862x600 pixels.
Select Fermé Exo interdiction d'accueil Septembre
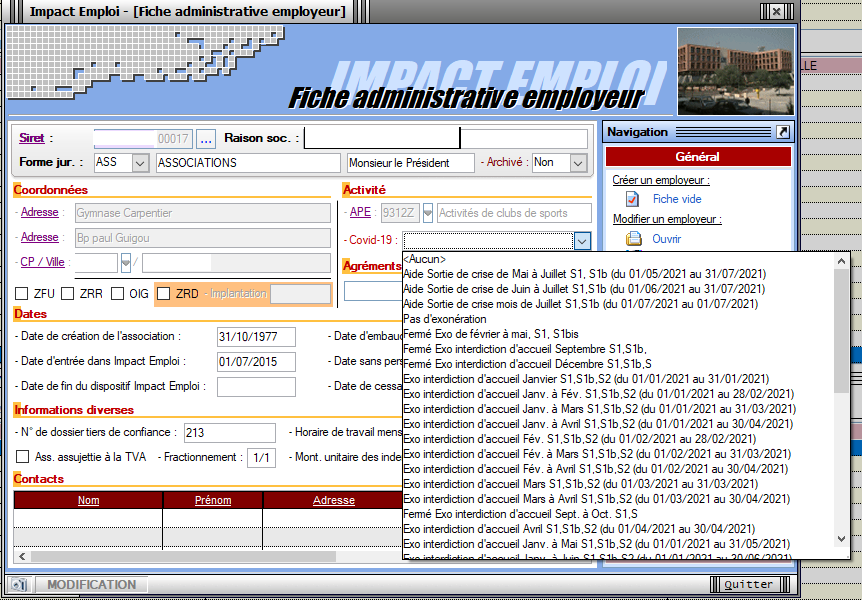pos(525,349)
